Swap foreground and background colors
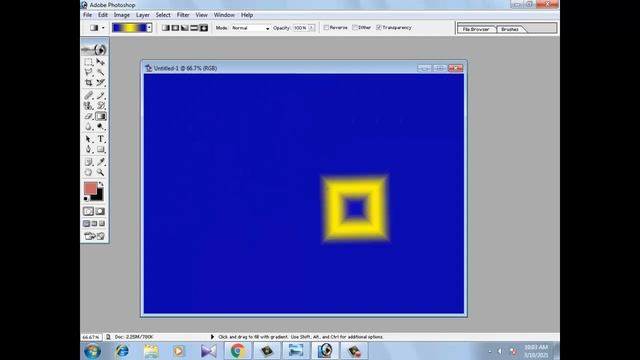The width and height of the screenshot is (640, 360). tap(101, 184)
